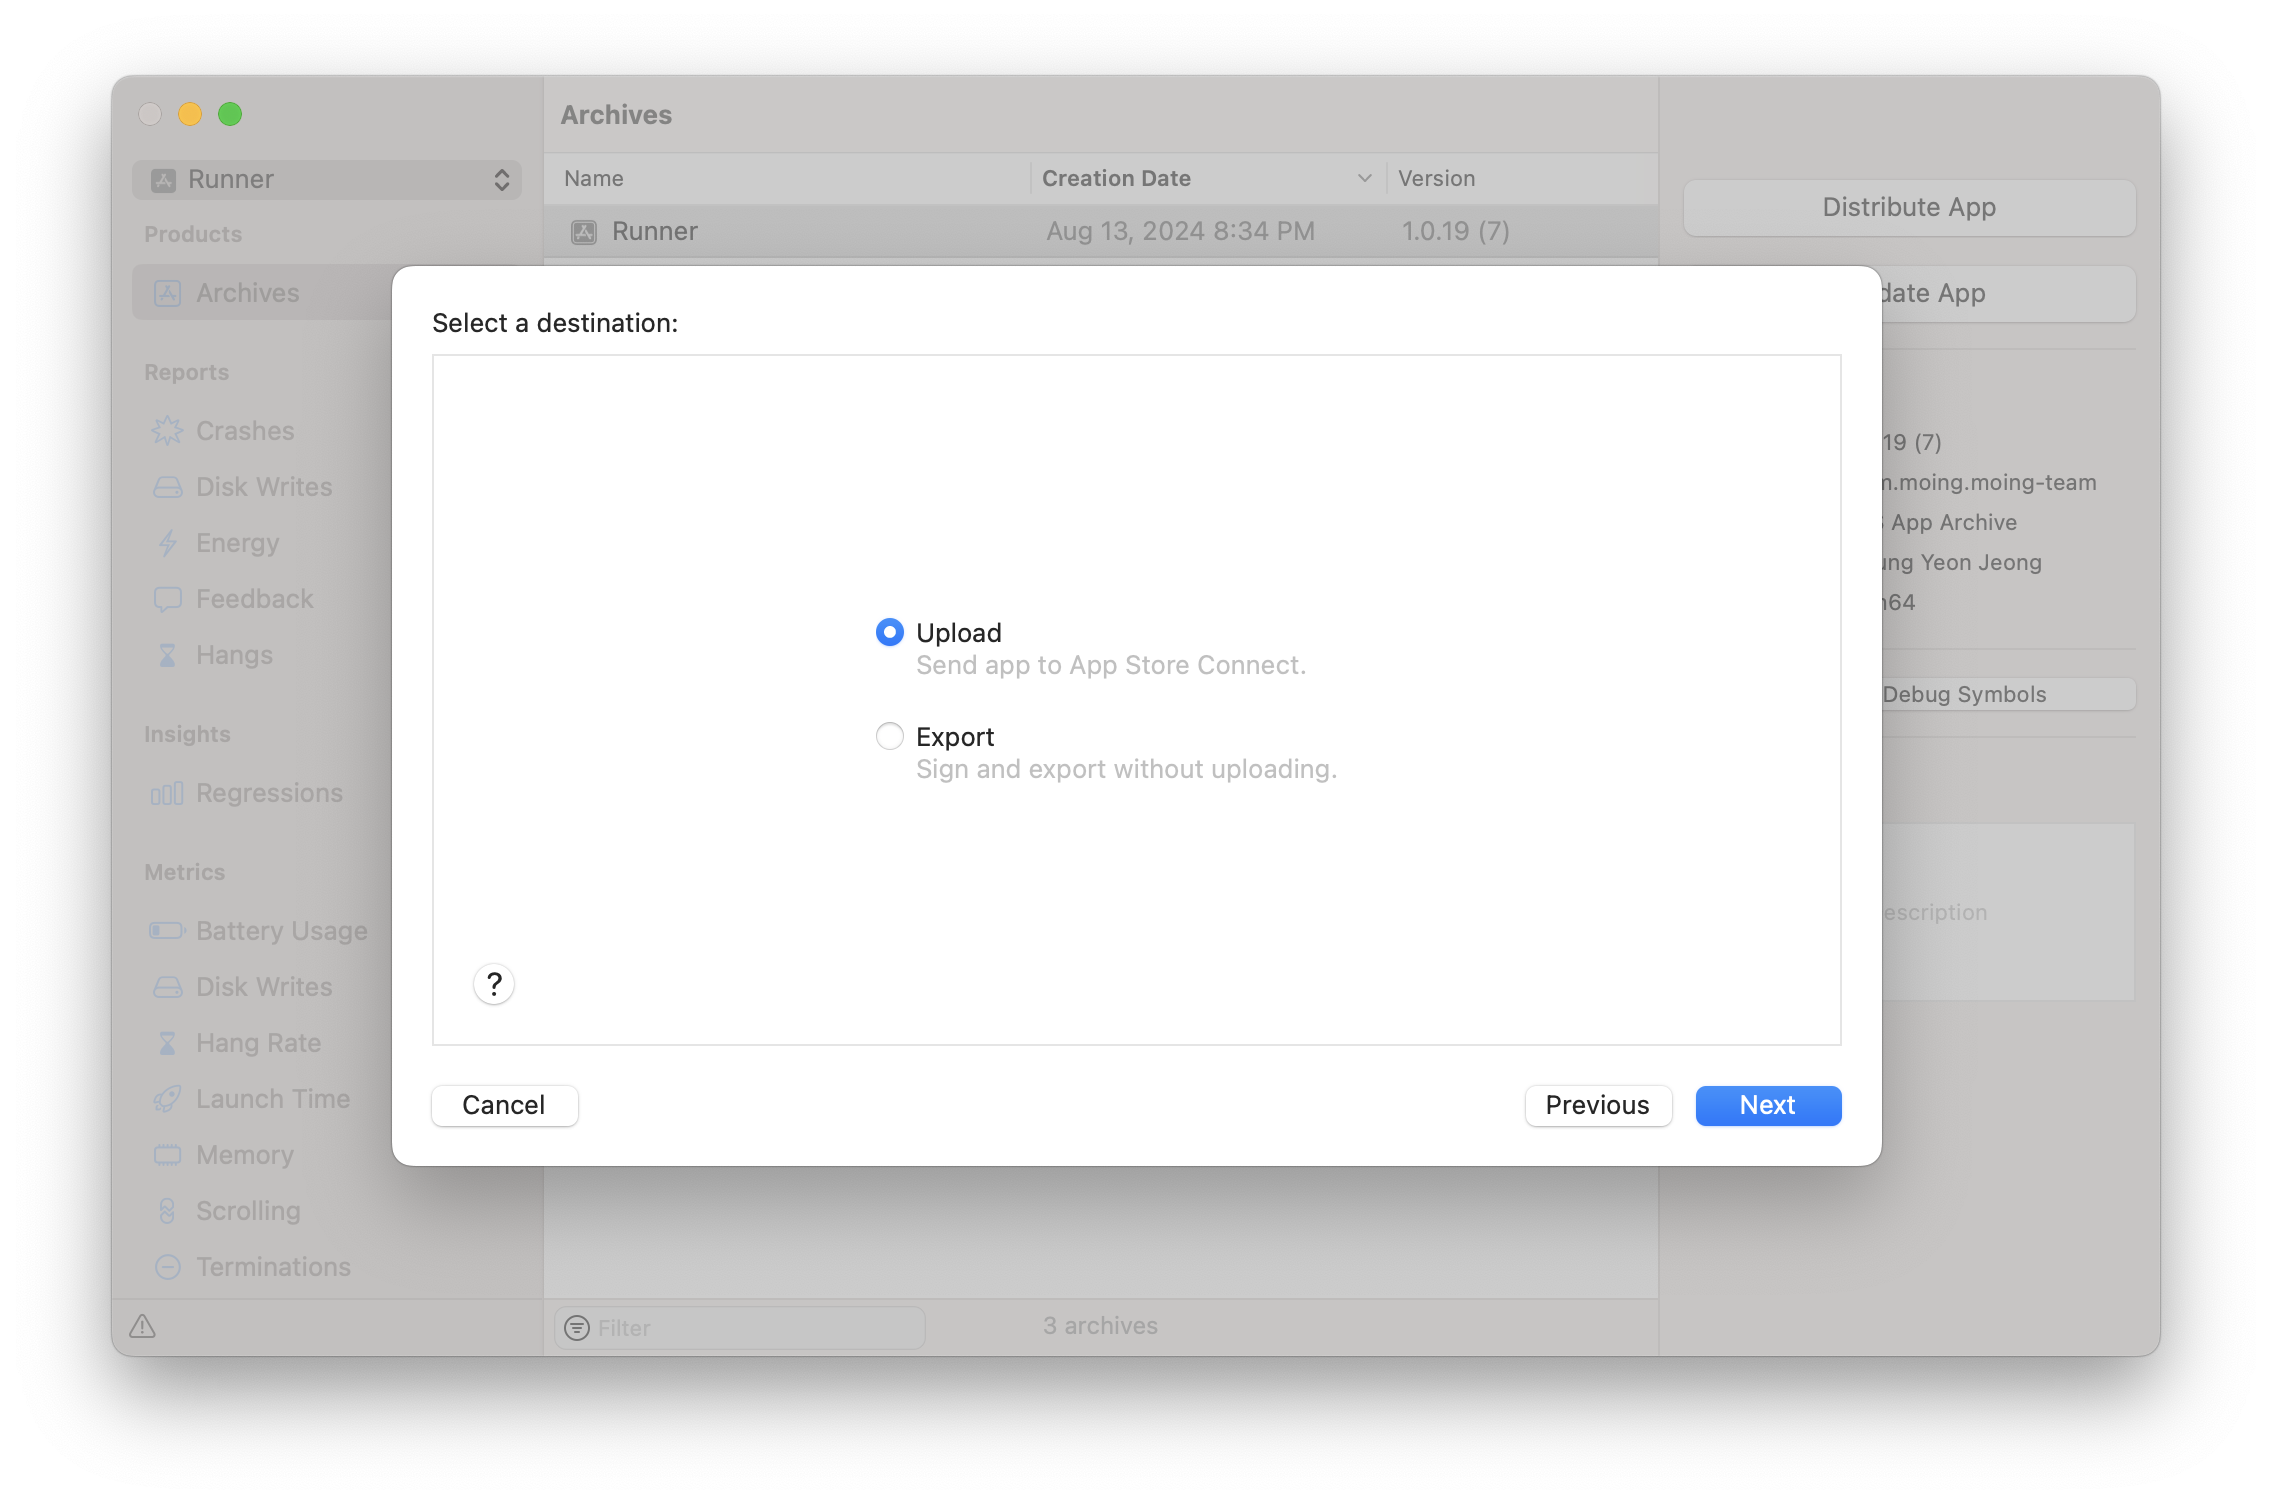This screenshot has height=1504, width=2272.
Task: Go back with the Previous button
Action: (1598, 1105)
